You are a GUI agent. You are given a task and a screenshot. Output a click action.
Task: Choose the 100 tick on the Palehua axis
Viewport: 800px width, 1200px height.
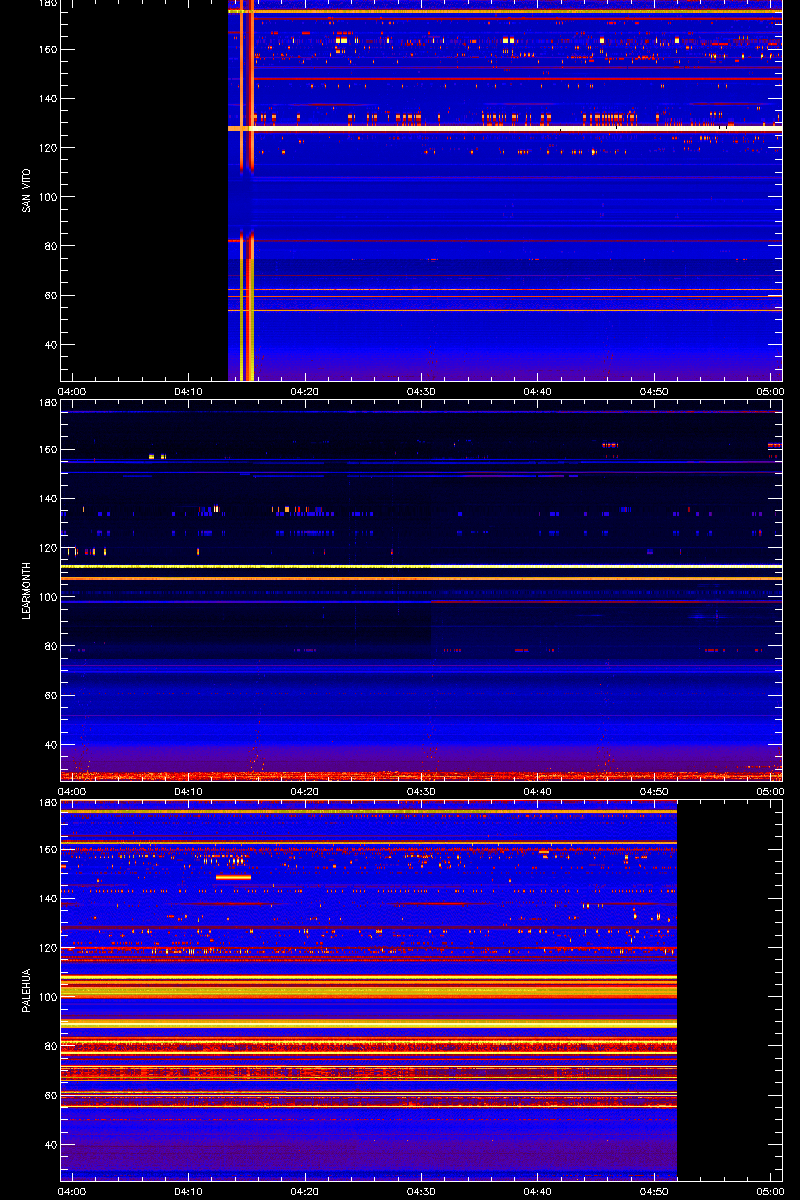click(47, 997)
